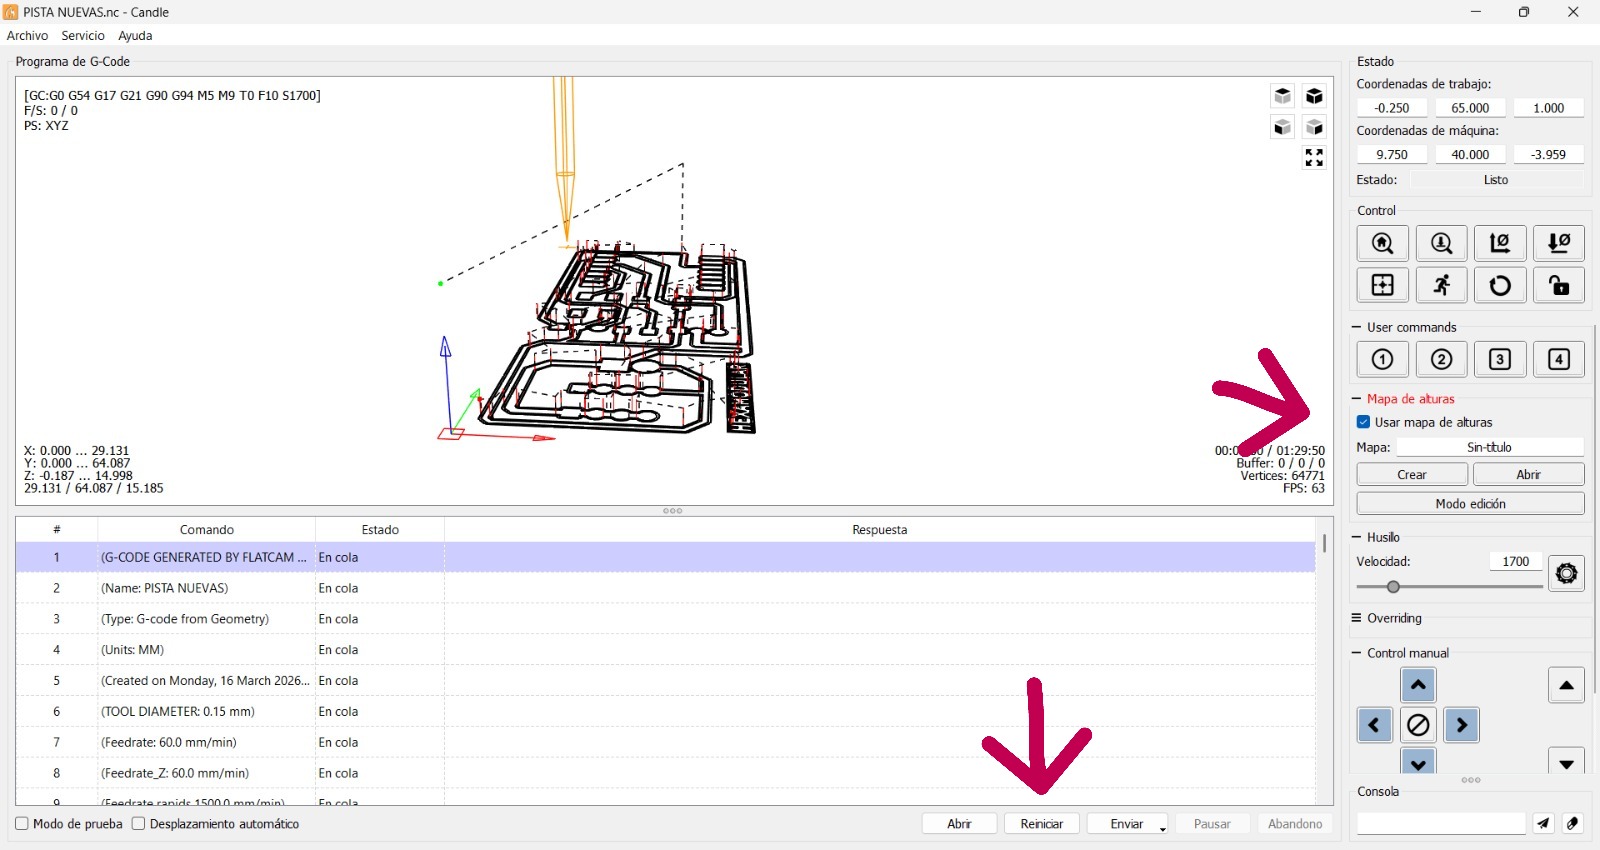
Task: Click work coordinate X value -0.250
Action: pos(1392,108)
